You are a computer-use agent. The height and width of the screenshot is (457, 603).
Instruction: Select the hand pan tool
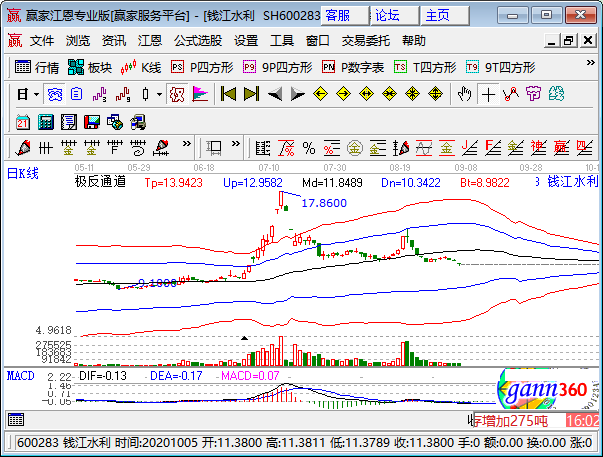tap(464, 94)
